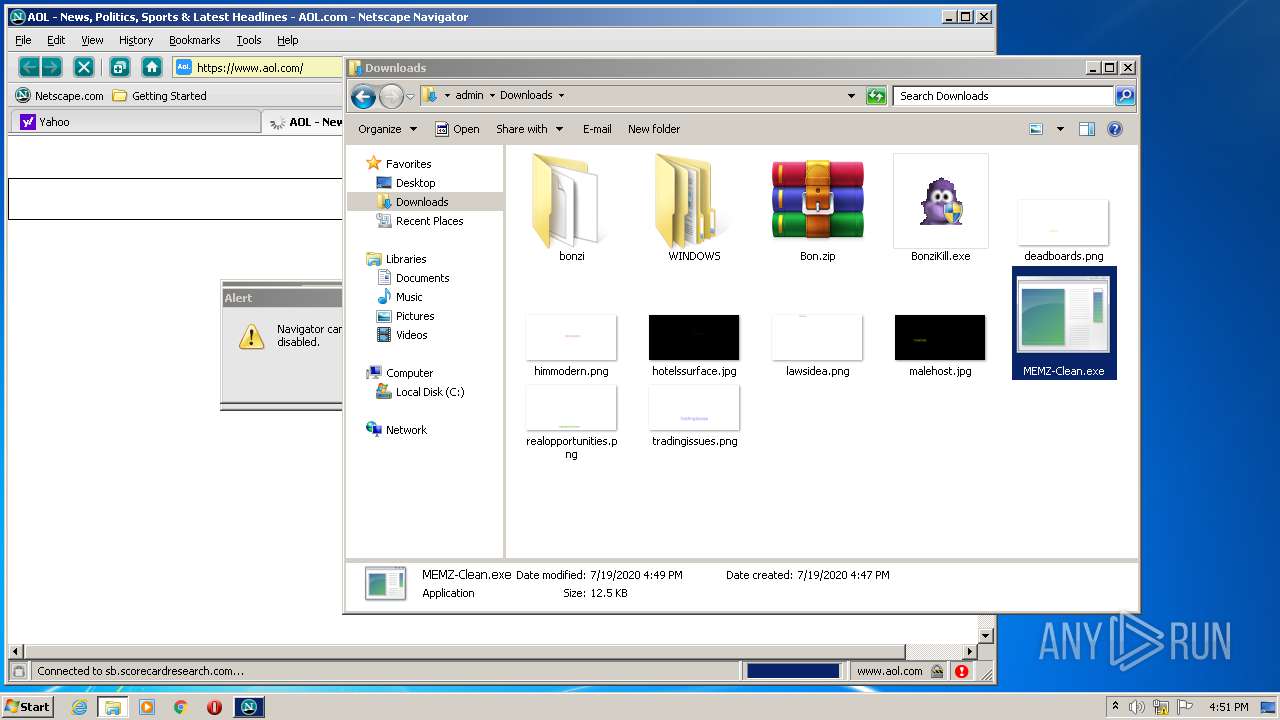Open Opera from taskbar
Screen dimensions: 1280x720
pos(214,707)
